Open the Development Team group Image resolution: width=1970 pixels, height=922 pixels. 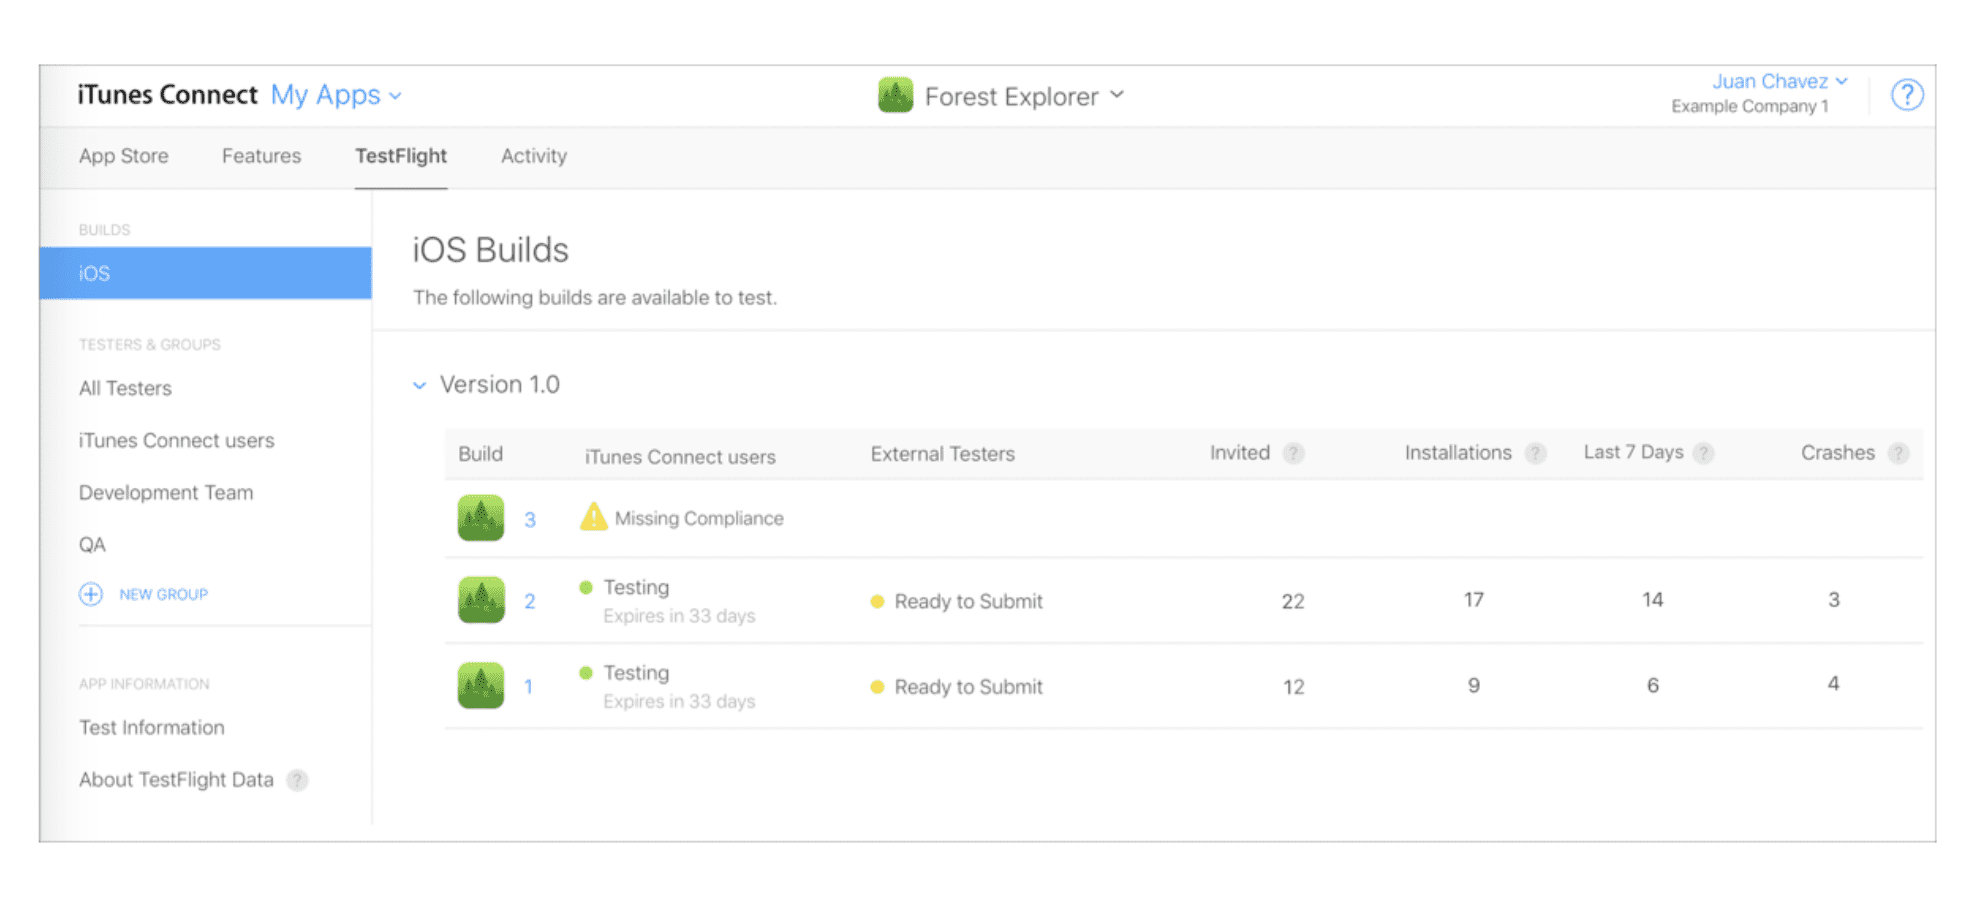point(166,492)
